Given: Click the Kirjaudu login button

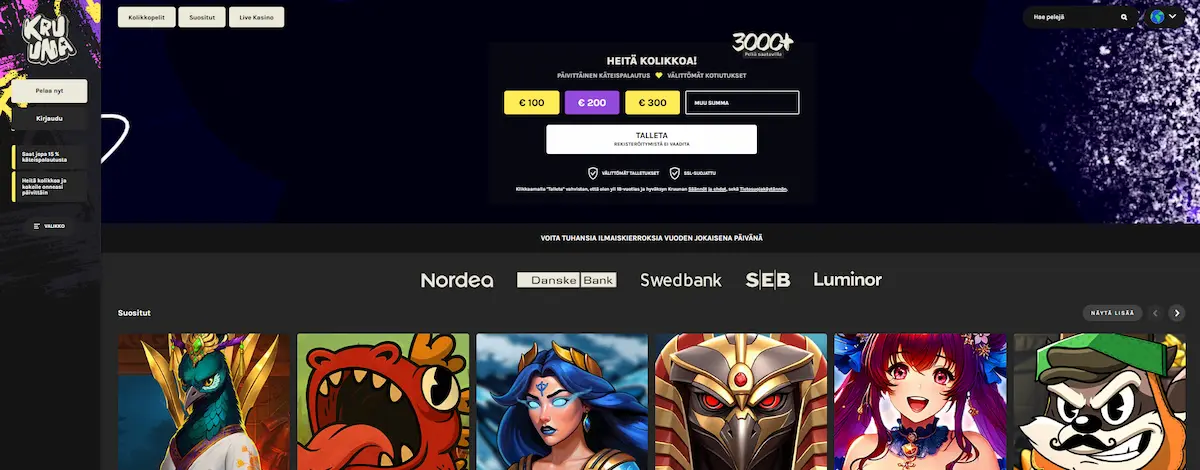Looking at the screenshot, I should (x=49, y=118).
